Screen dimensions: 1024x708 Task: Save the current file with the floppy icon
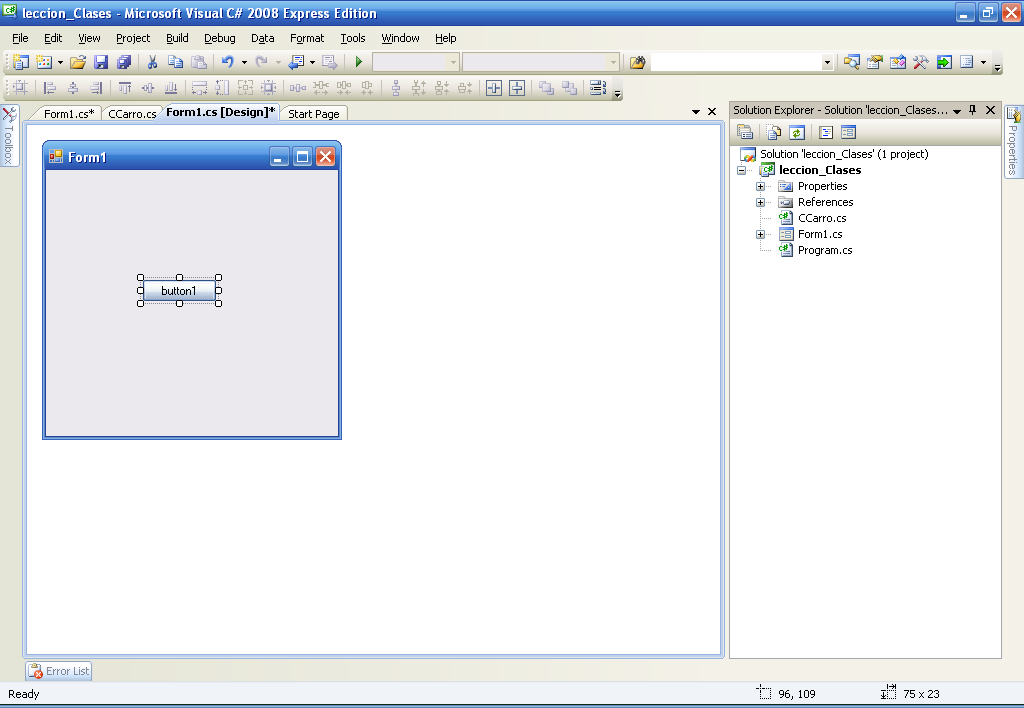pyautogui.click(x=101, y=62)
